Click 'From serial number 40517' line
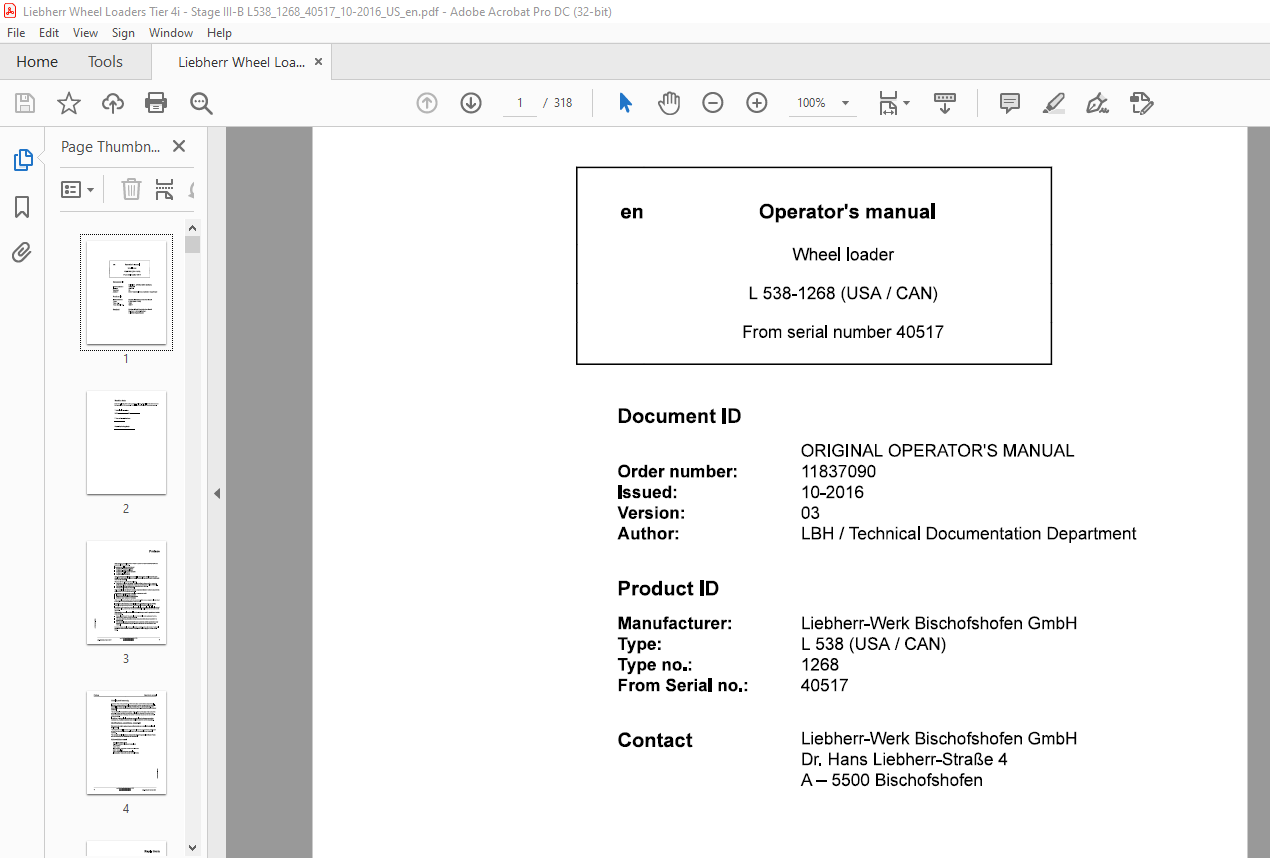The height and width of the screenshot is (858, 1270). (x=843, y=331)
